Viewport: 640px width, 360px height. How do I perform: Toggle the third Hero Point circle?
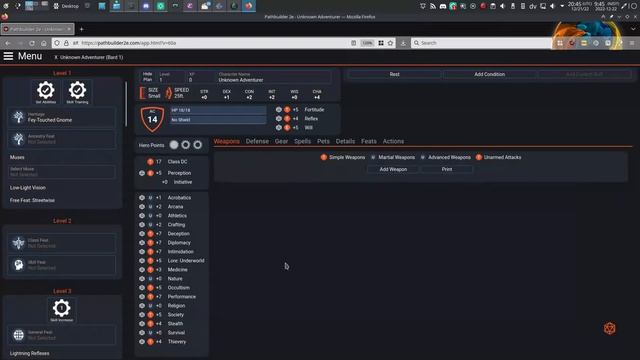(198, 145)
